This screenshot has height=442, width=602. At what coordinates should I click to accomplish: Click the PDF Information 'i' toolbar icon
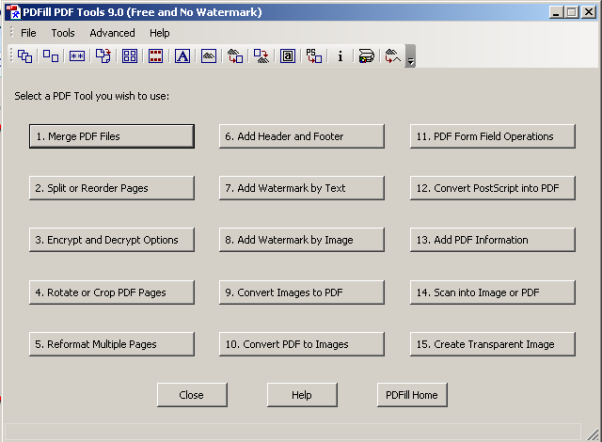(x=340, y=56)
